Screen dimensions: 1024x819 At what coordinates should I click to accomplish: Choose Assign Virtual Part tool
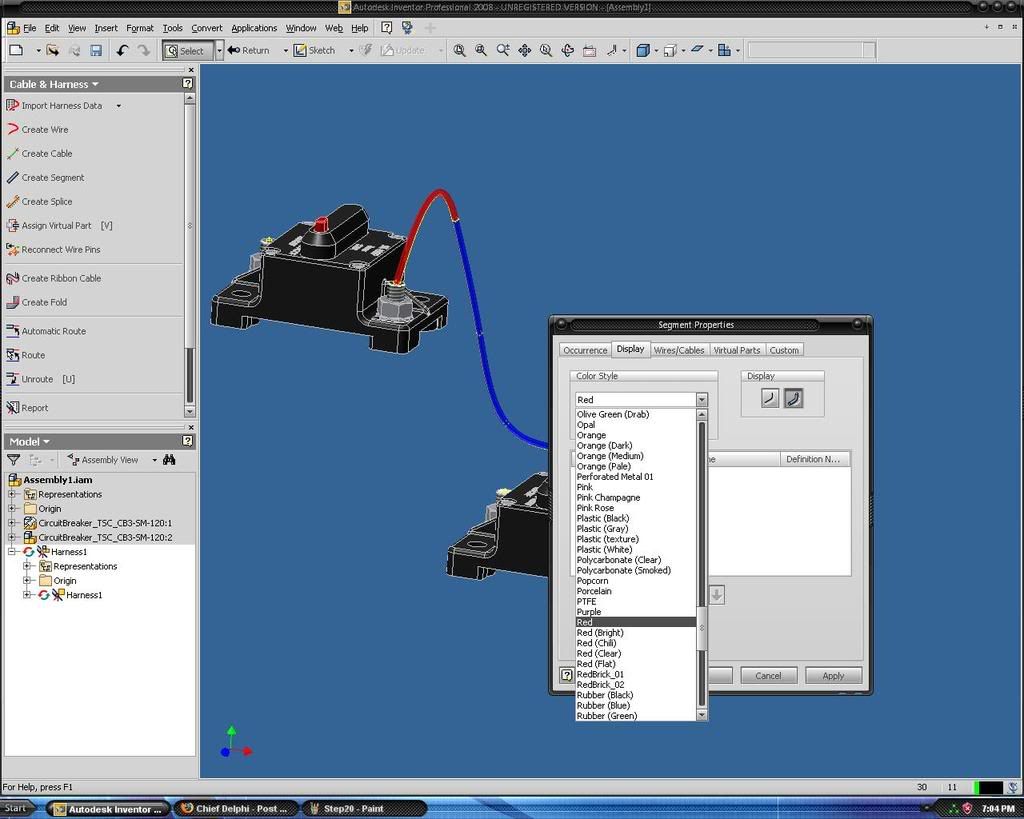(59, 225)
